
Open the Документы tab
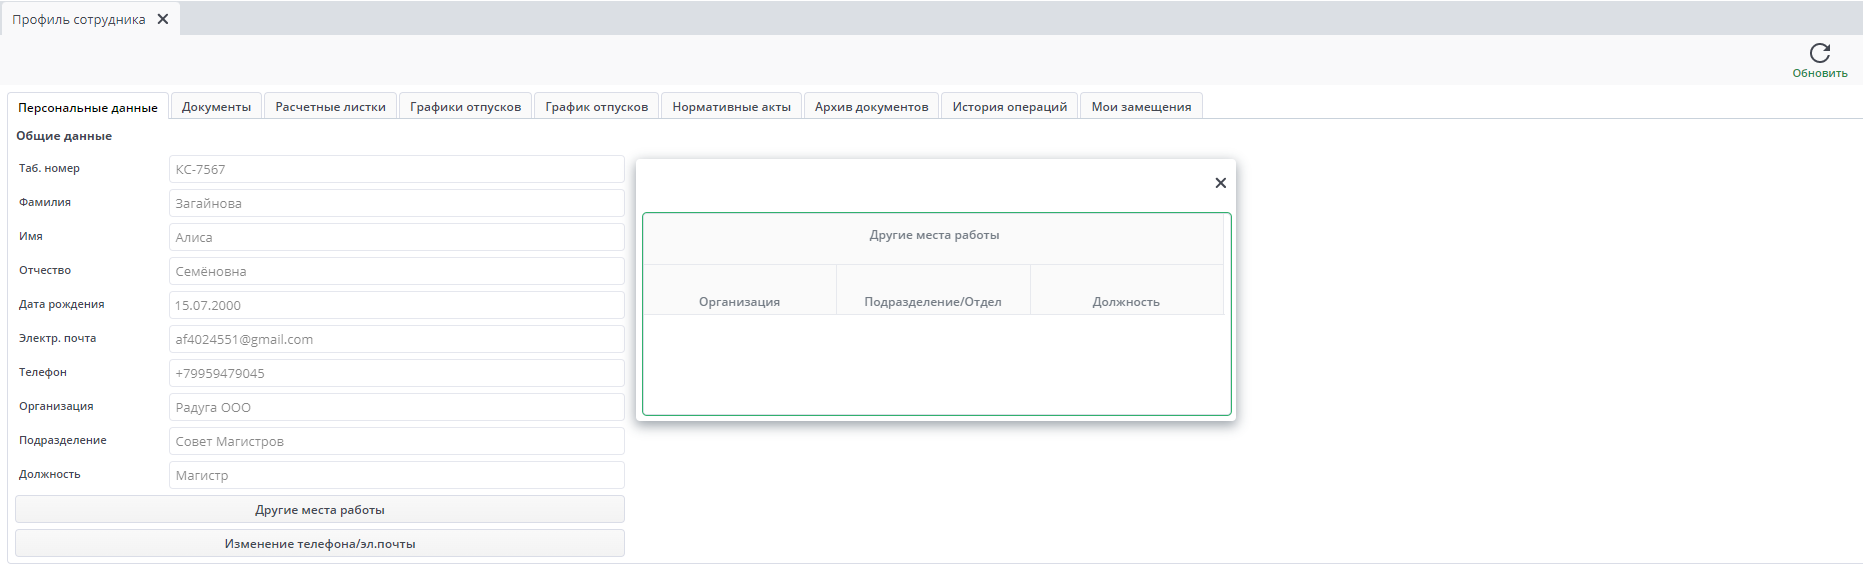pos(216,107)
